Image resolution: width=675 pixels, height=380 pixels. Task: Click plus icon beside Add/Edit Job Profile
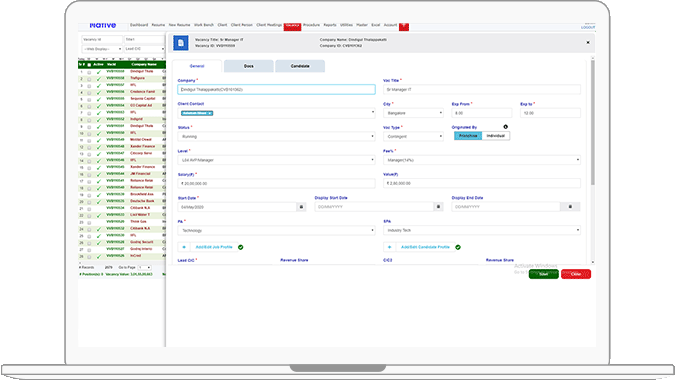pos(184,247)
